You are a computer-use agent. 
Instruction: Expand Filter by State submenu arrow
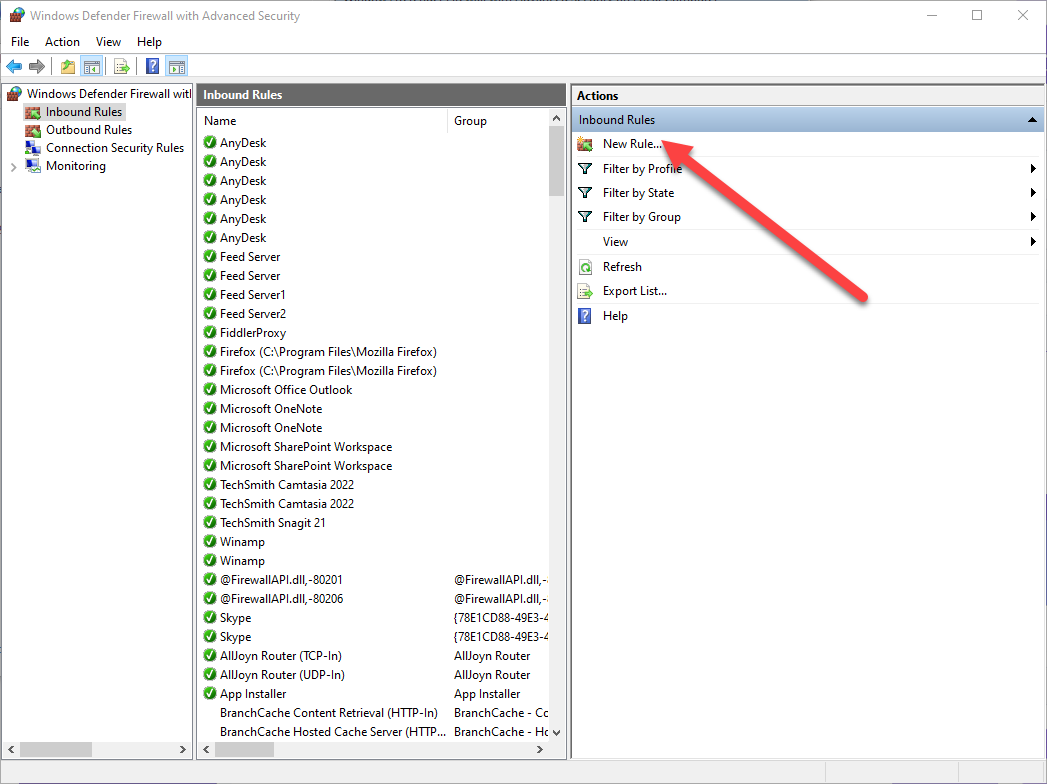coord(1032,193)
